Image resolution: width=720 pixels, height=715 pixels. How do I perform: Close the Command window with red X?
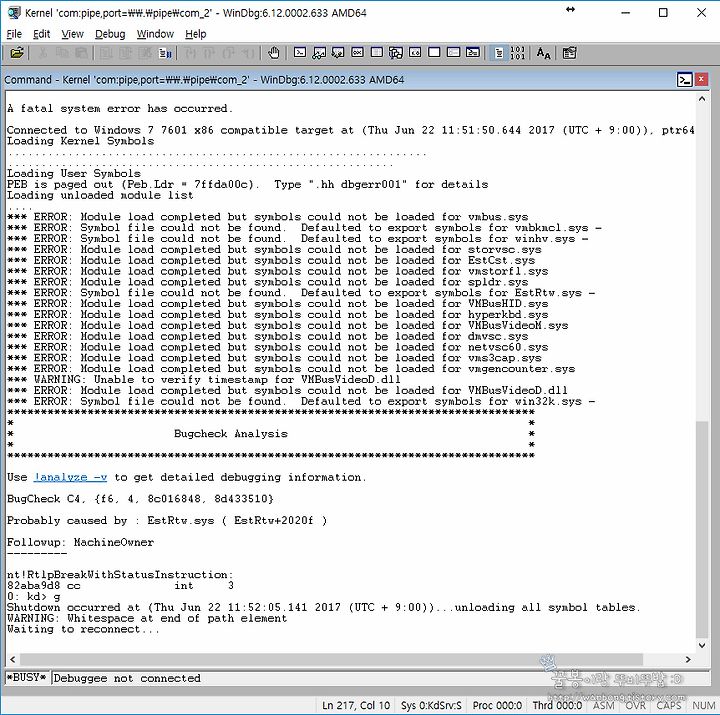(x=701, y=80)
